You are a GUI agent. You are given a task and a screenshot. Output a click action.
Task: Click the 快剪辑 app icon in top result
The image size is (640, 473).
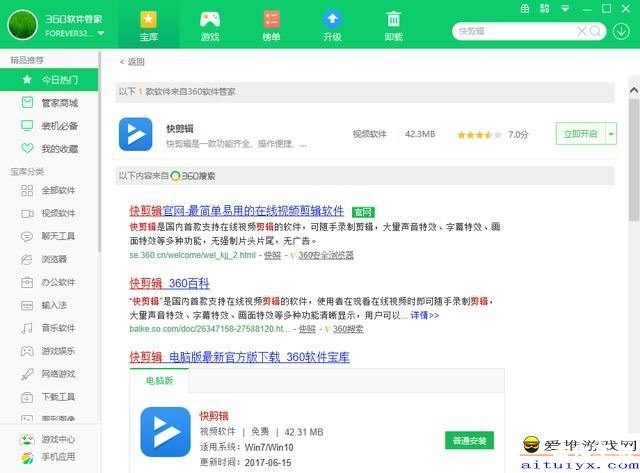click(x=136, y=134)
